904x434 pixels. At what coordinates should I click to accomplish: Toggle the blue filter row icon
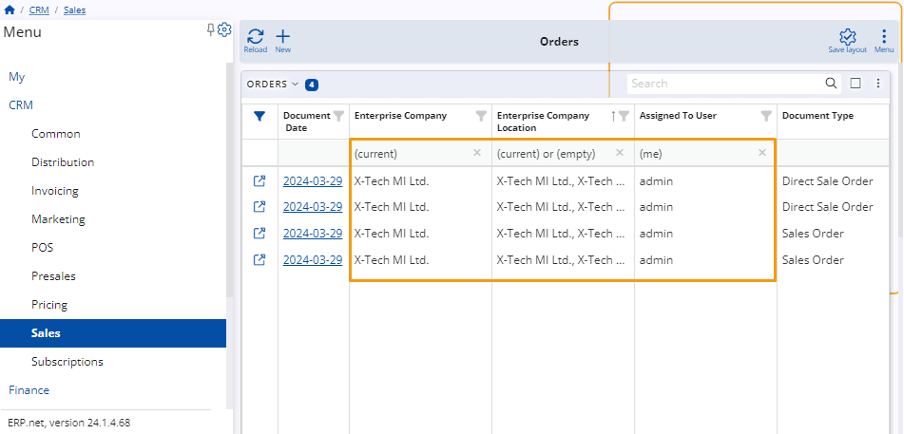pyautogui.click(x=259, y=116)
